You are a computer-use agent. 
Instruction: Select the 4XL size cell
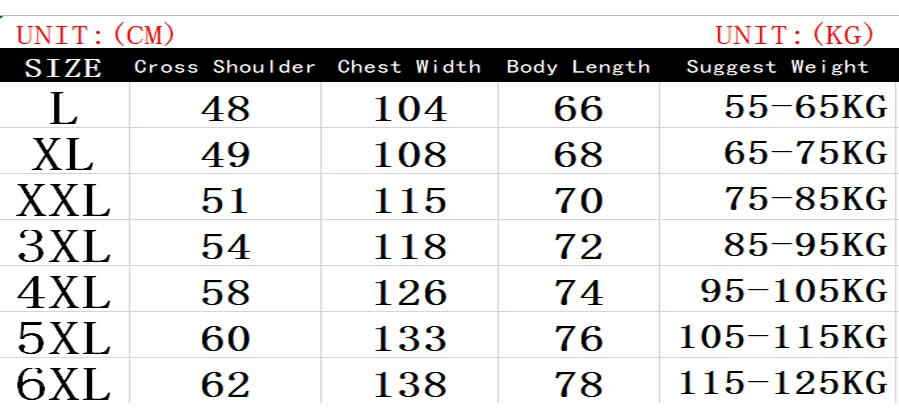[x=62, y=292]
